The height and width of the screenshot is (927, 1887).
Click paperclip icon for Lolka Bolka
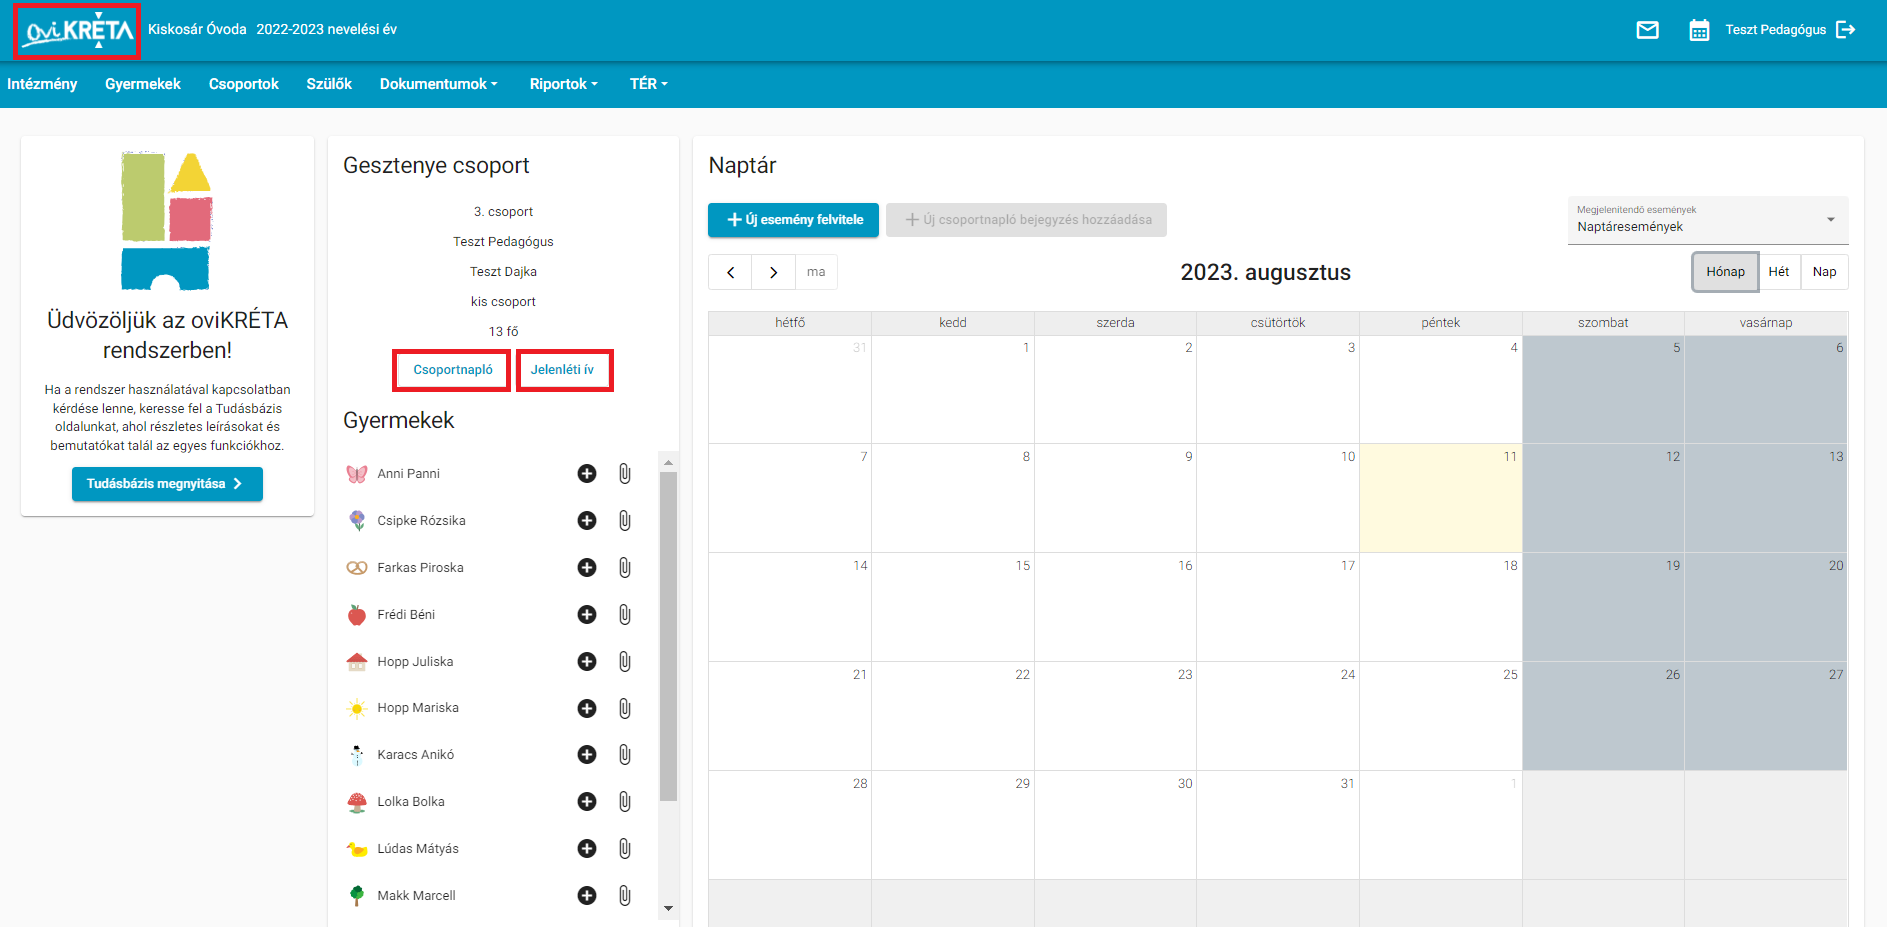click(625, 802)
